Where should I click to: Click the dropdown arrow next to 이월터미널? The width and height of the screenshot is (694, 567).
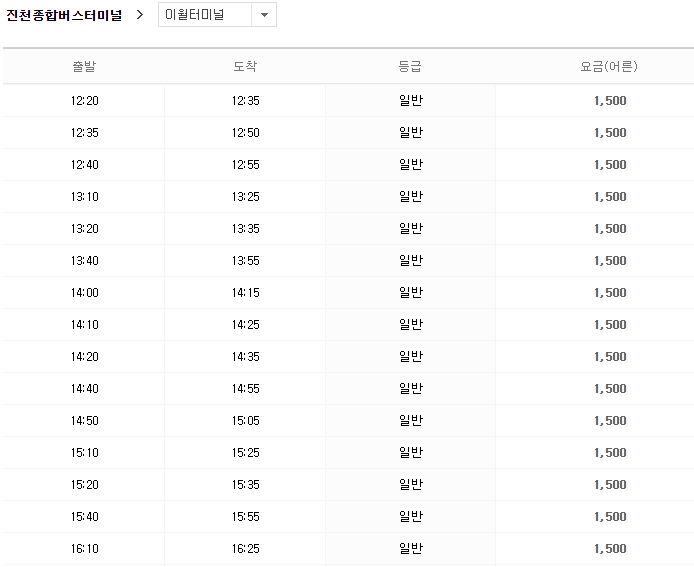click(x=264, y=15)
